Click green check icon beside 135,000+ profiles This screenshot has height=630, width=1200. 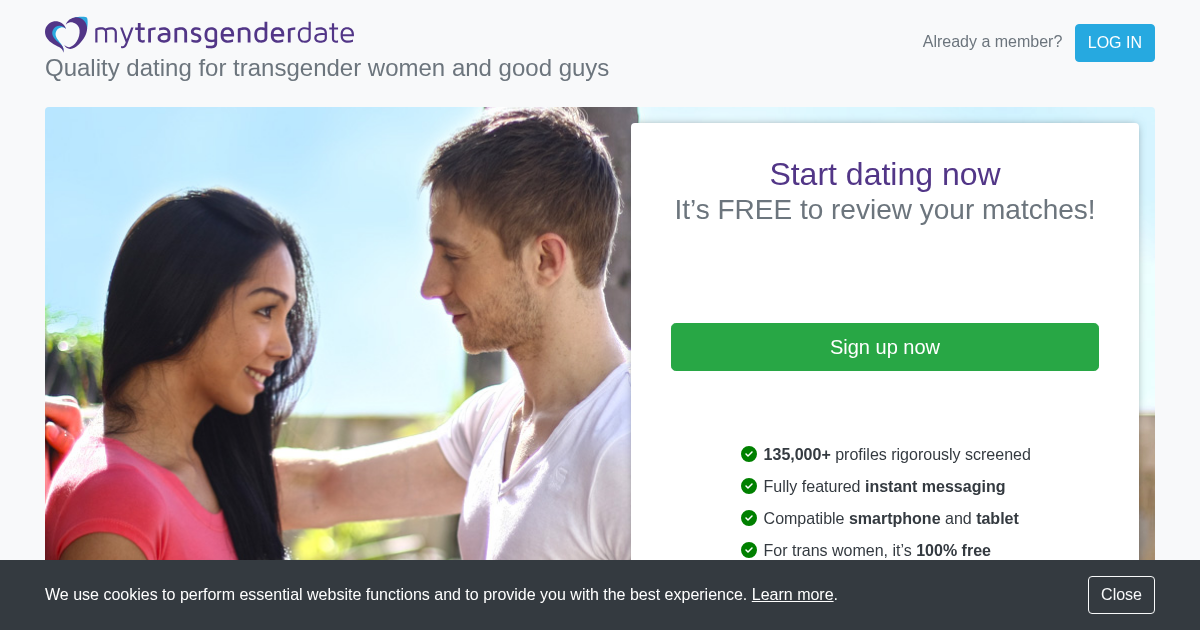tap(749, 454)
